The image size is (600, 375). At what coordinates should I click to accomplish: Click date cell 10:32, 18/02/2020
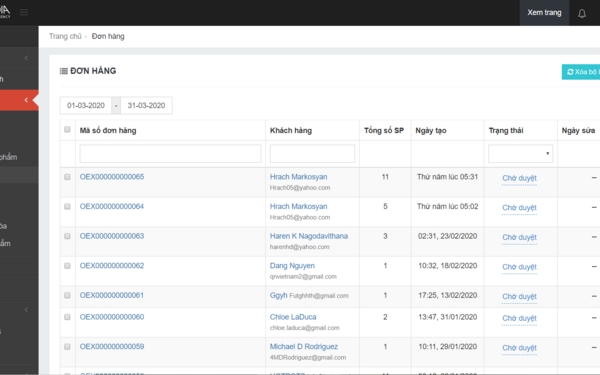pos(447,266)
